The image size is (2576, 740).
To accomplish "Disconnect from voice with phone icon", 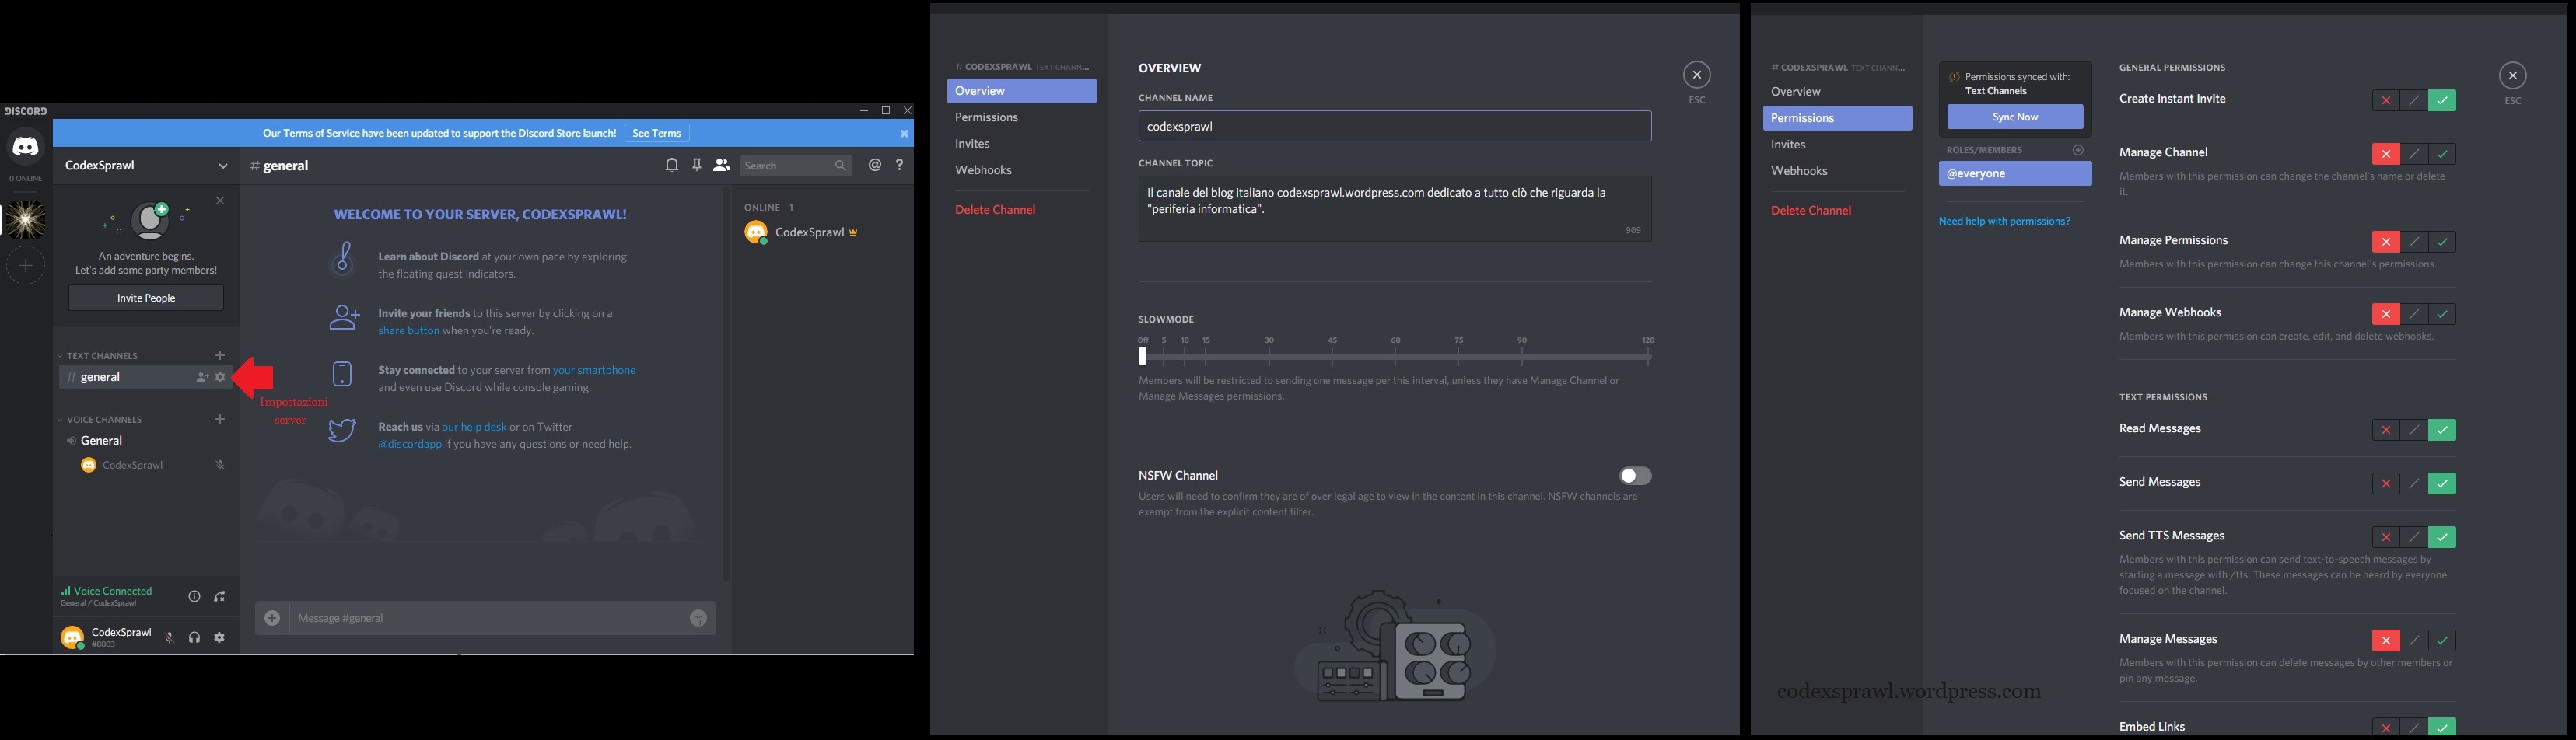I will pyautogui.click(x=219, y=596).
